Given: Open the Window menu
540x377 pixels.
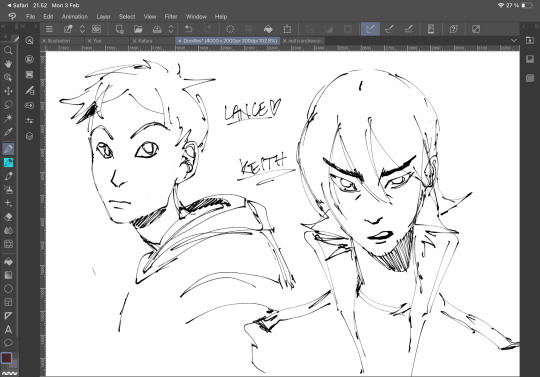Looking at the screenshot, I should pos(196,17).
